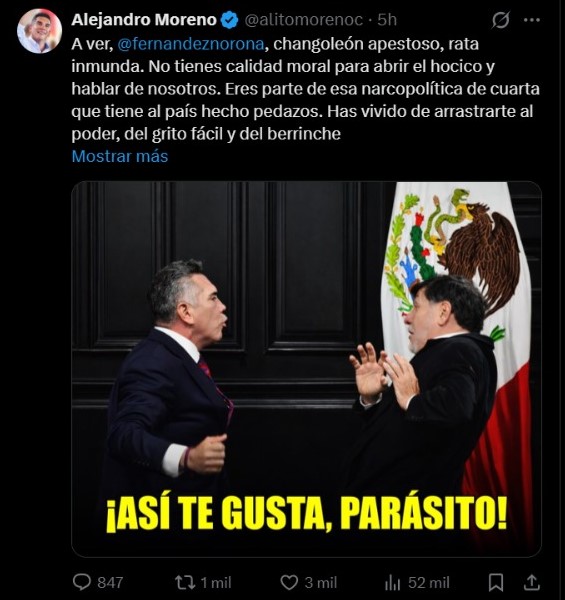Image resolution: width=565 pixels, height=600 pixels.
Task: Click the reply speech bubble icon
Action: (81, 582)
